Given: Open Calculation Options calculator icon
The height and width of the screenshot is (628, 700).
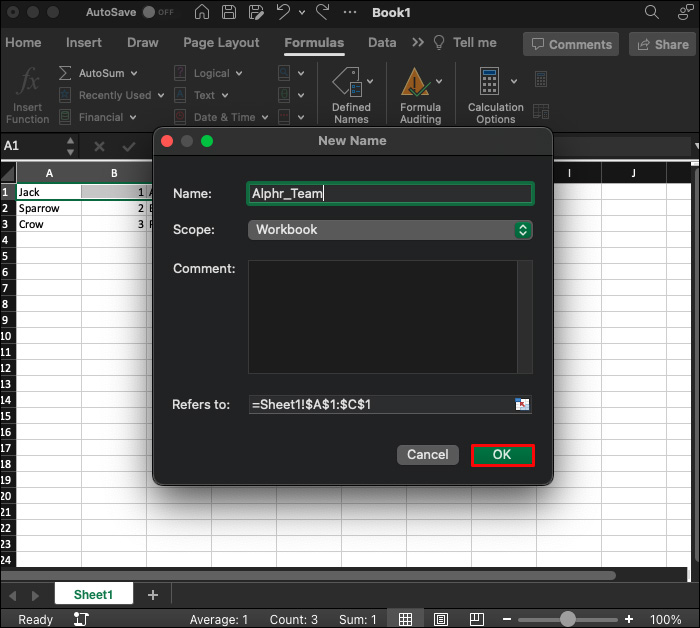Looking at the screenshot, I should click(490, 82).
